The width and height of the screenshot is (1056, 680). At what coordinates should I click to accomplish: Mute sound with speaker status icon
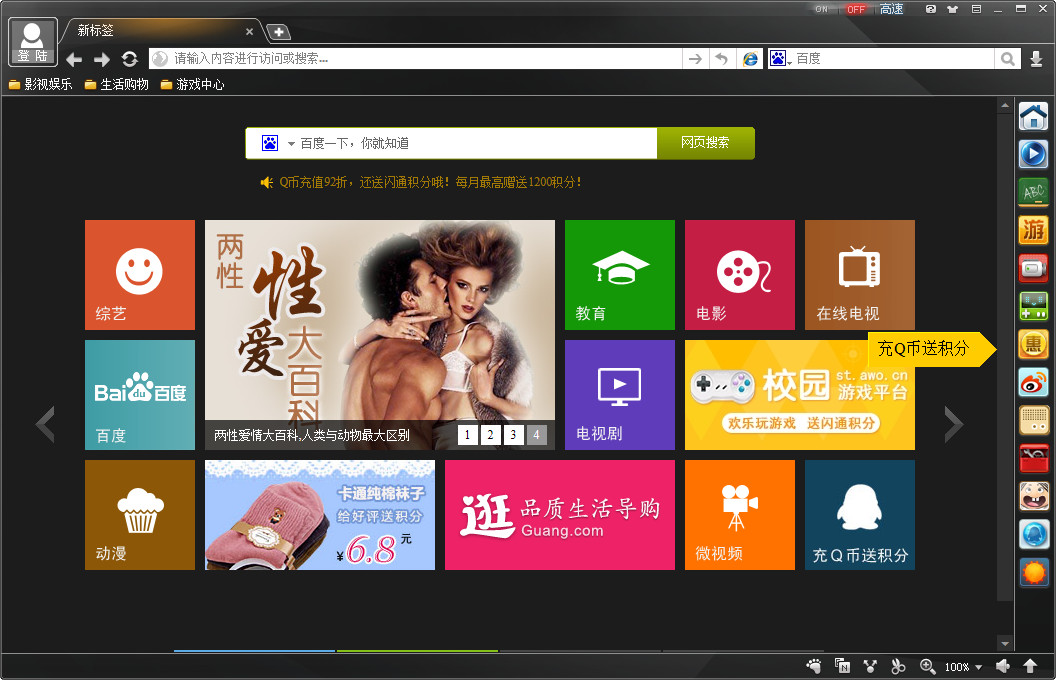point(1003,666)
